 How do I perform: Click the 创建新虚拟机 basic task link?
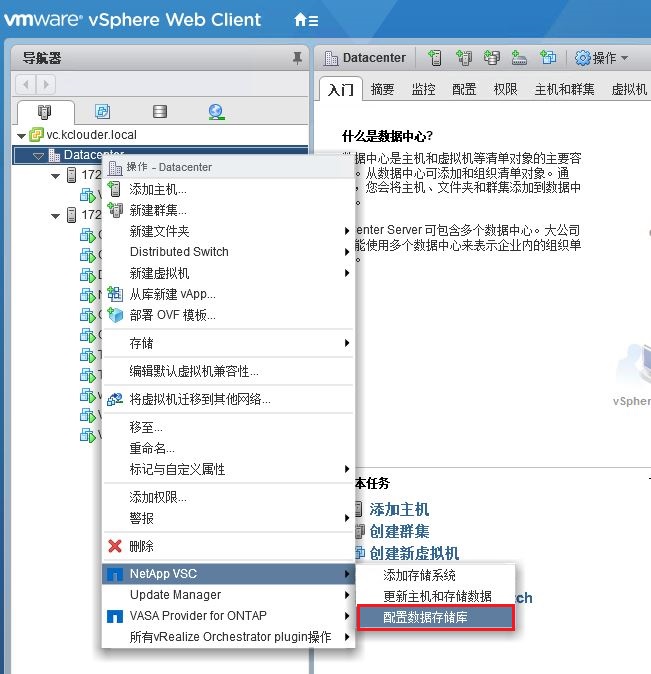coord(414,554)
